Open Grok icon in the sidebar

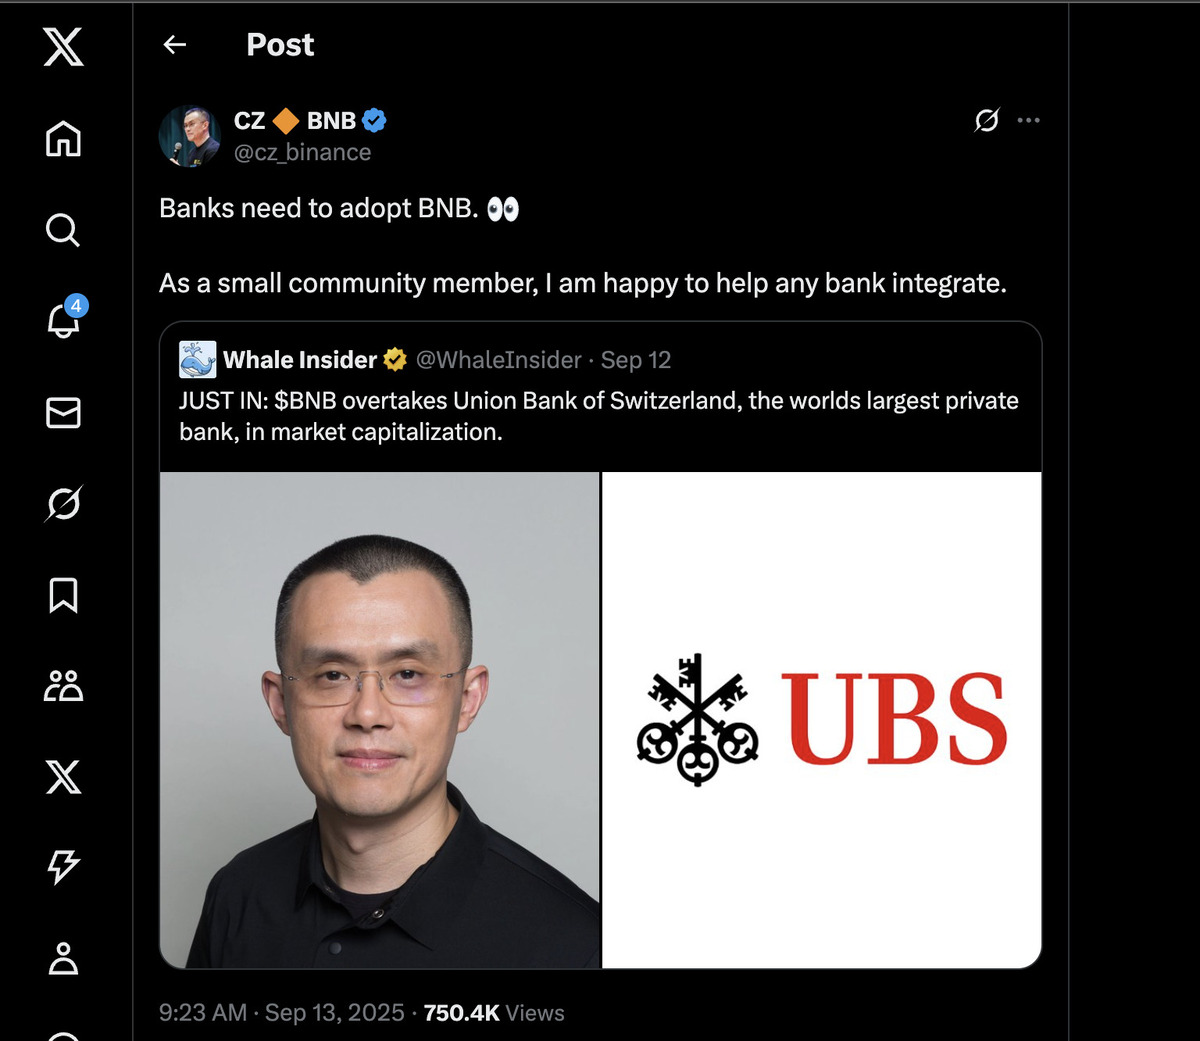(63, 503)
